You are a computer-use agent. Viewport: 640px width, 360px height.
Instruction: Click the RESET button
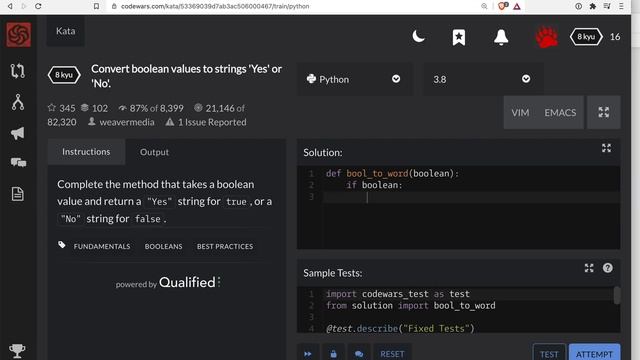[392, 353]
